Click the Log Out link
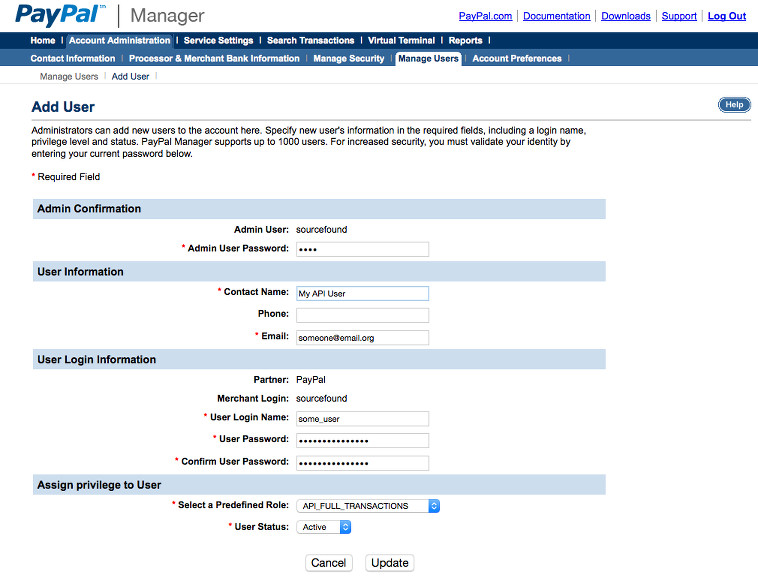This screenshot has height=584, width=758. click(x=726, y=17)
